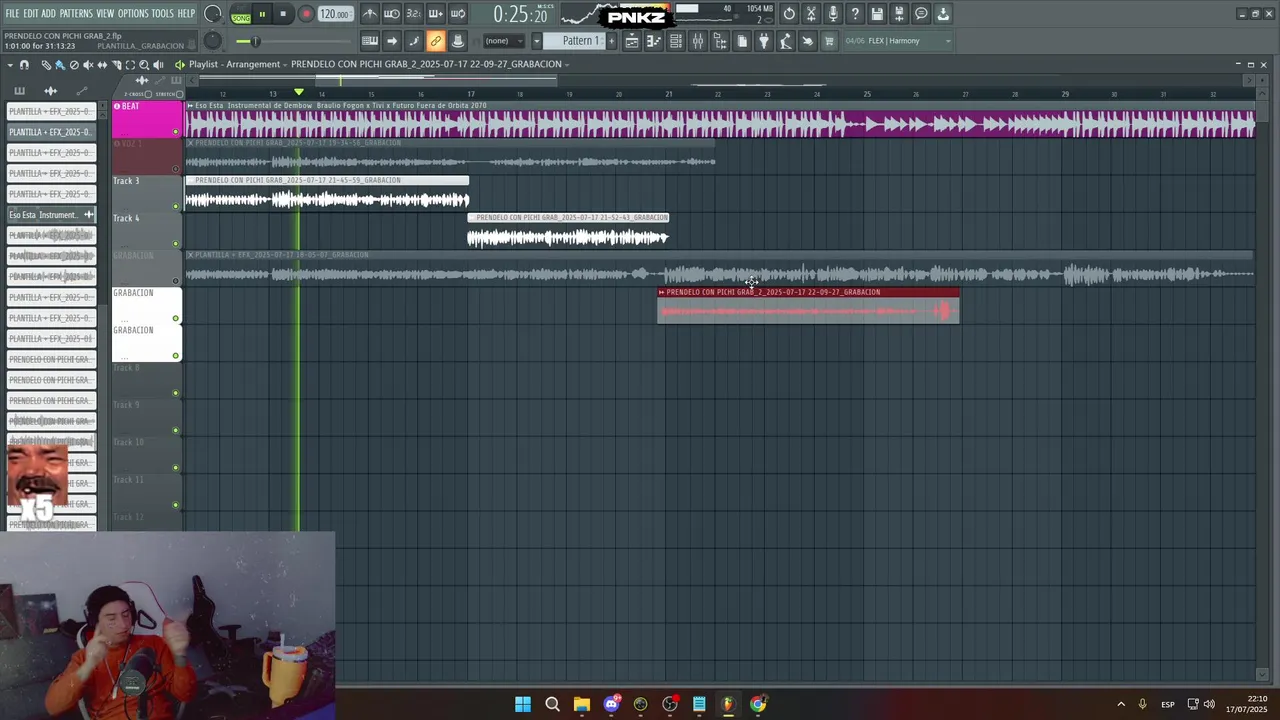This screenshot has width=1280, height=720.
Task: Select the playlist Paint brush tool
Action: [60, 65]
